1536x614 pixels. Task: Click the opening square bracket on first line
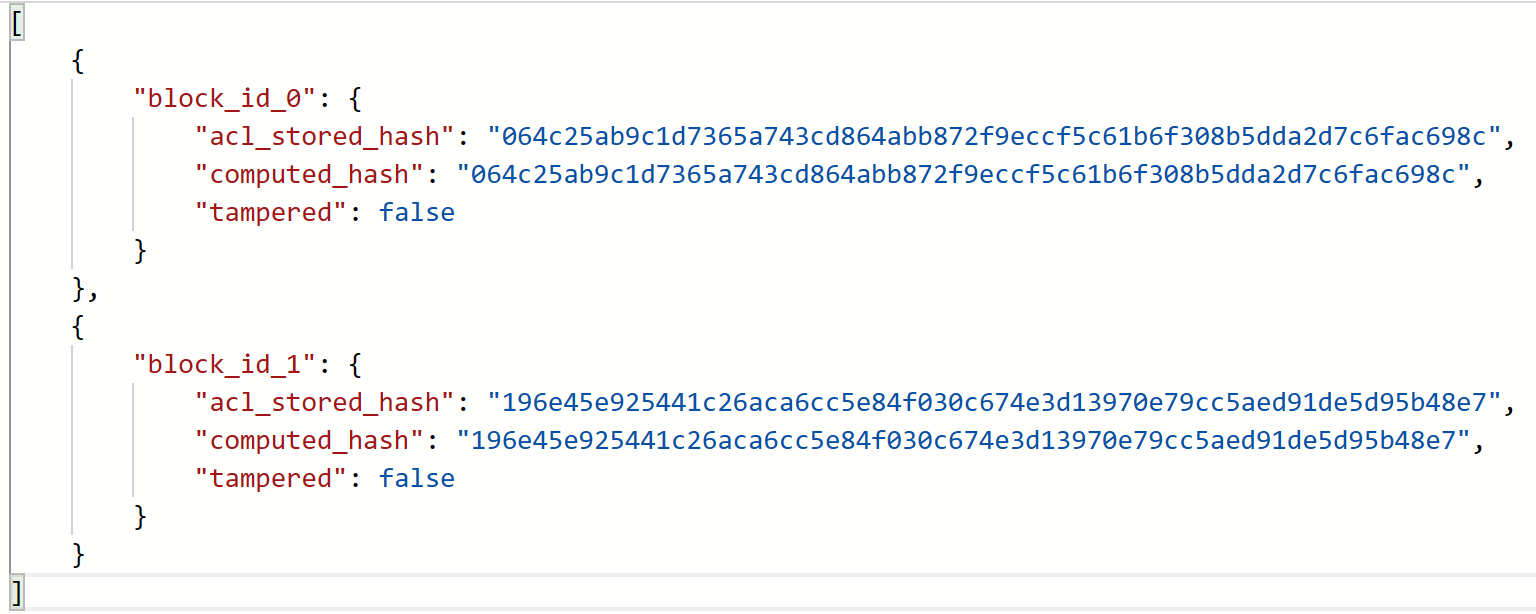click(x=17, y=24)
